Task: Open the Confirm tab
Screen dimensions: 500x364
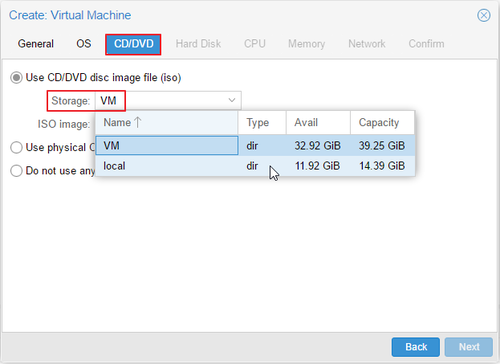Action: (x=426, y=44)
